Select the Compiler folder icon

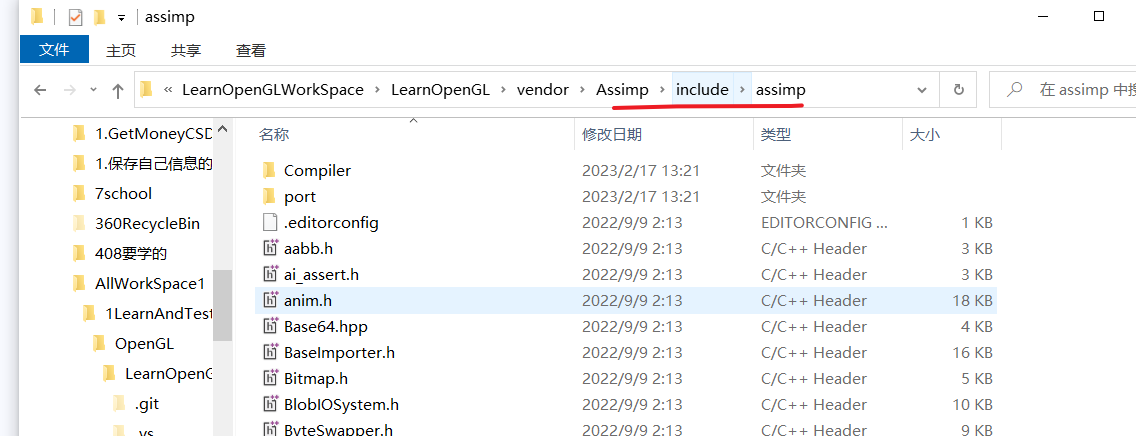pyautogui.click(x=270, y=170)
